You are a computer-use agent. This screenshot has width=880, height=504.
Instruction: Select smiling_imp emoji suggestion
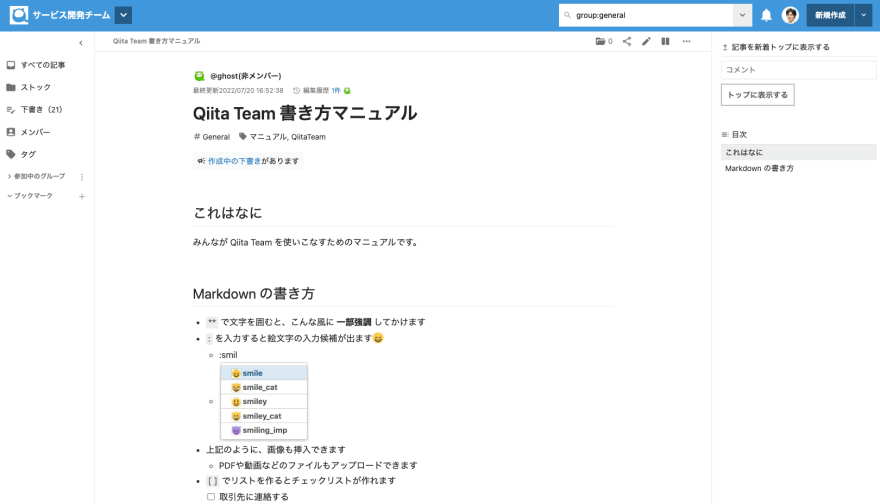coord(264,430)
